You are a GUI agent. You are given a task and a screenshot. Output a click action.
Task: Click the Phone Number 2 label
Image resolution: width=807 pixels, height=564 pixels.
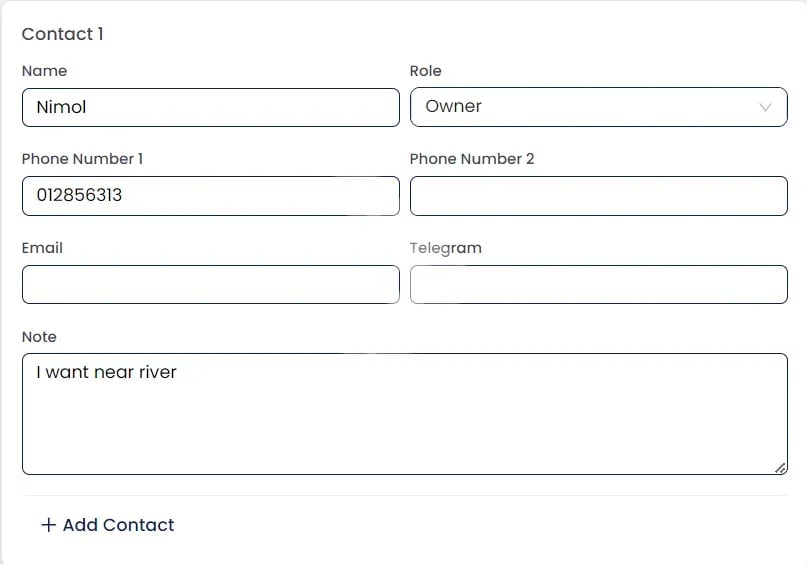coord(472,159)
